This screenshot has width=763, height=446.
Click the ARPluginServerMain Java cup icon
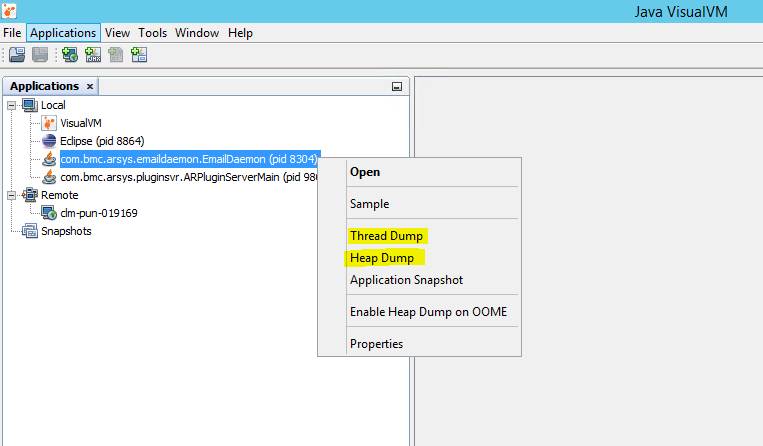point(49,177)
